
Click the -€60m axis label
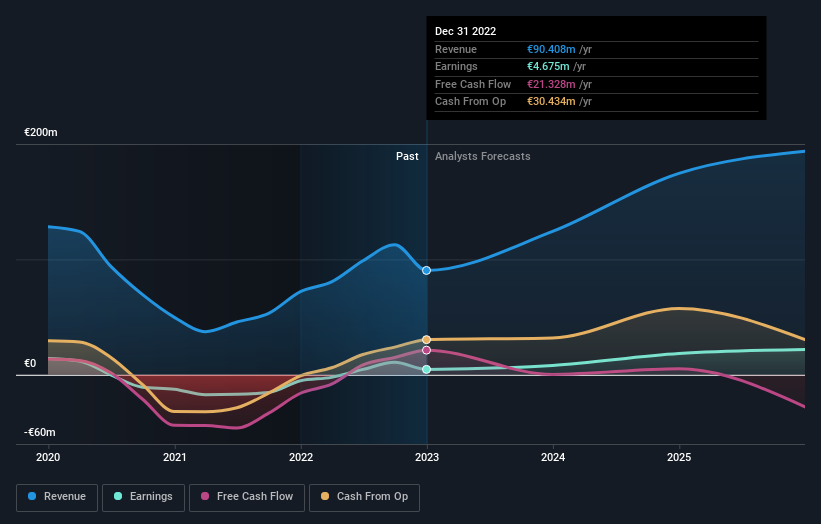tap(40, 432)
